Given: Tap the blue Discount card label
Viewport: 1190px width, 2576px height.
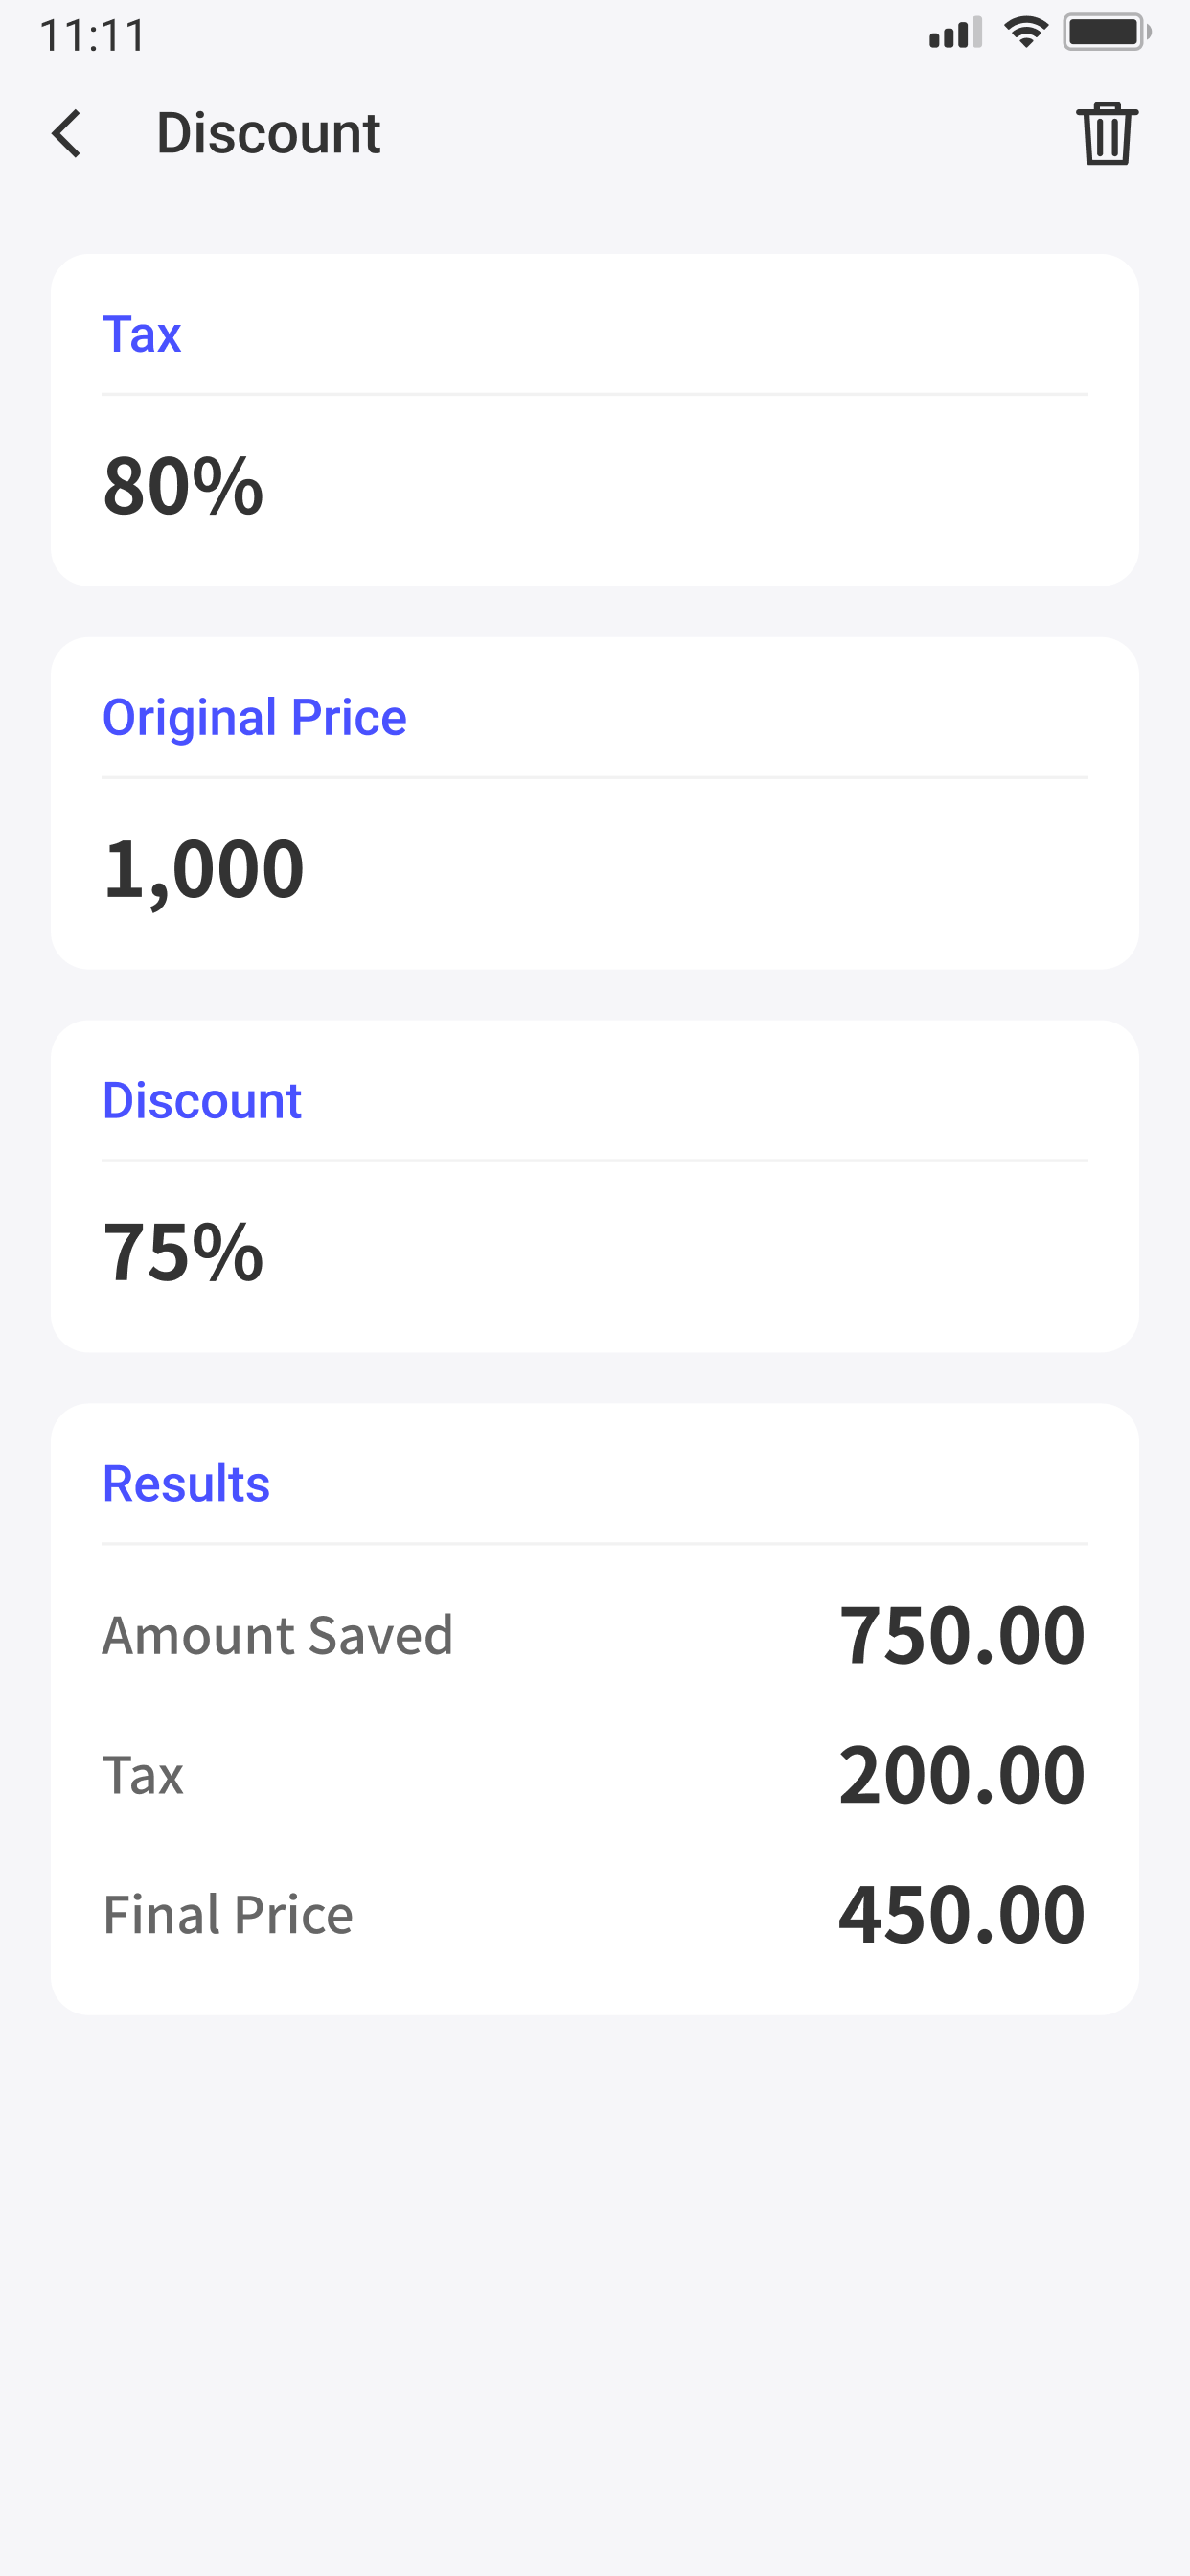Looking at the screenshot, I should click(202, 1100).
